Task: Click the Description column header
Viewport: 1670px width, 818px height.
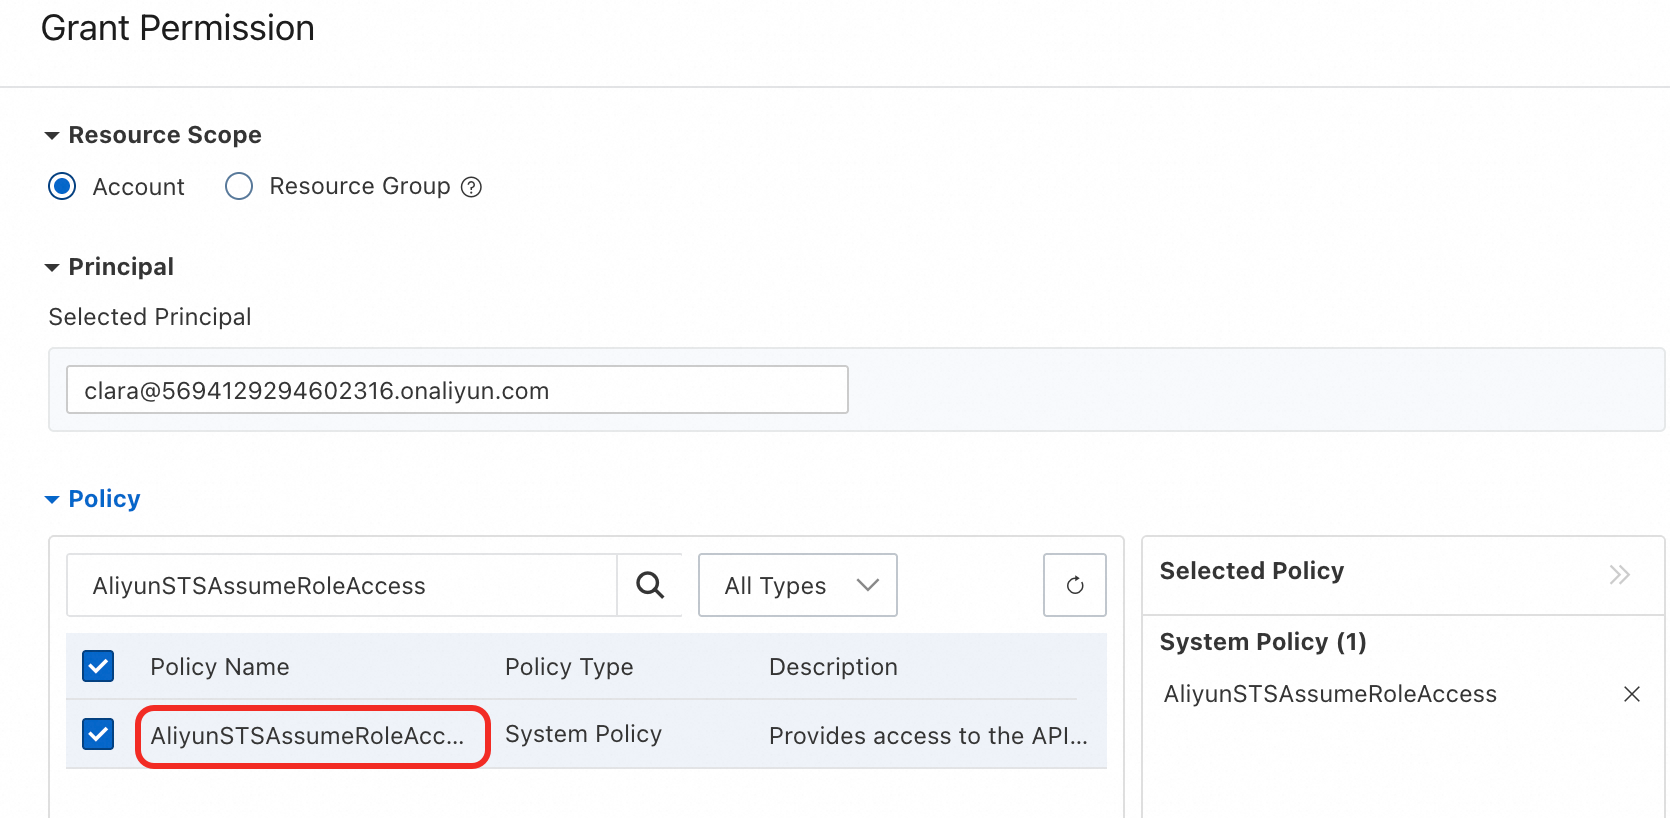Action: pos(833,667)
